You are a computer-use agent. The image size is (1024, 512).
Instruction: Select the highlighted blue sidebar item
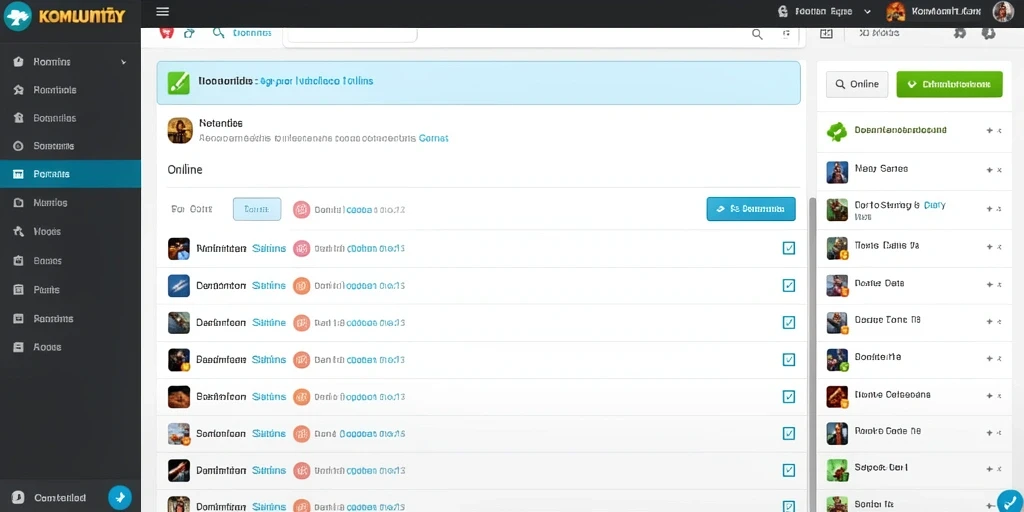[x=71, y=174]
